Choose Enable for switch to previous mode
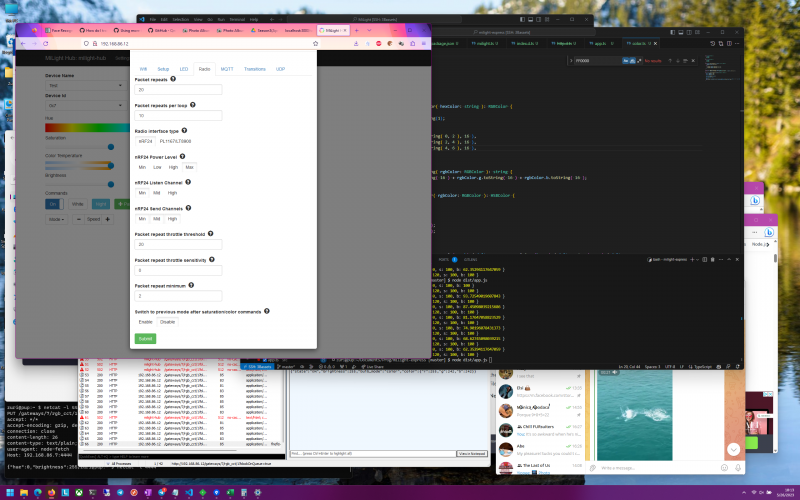The width and height of the screenshot is (800, 500). (x=145, y=322)
